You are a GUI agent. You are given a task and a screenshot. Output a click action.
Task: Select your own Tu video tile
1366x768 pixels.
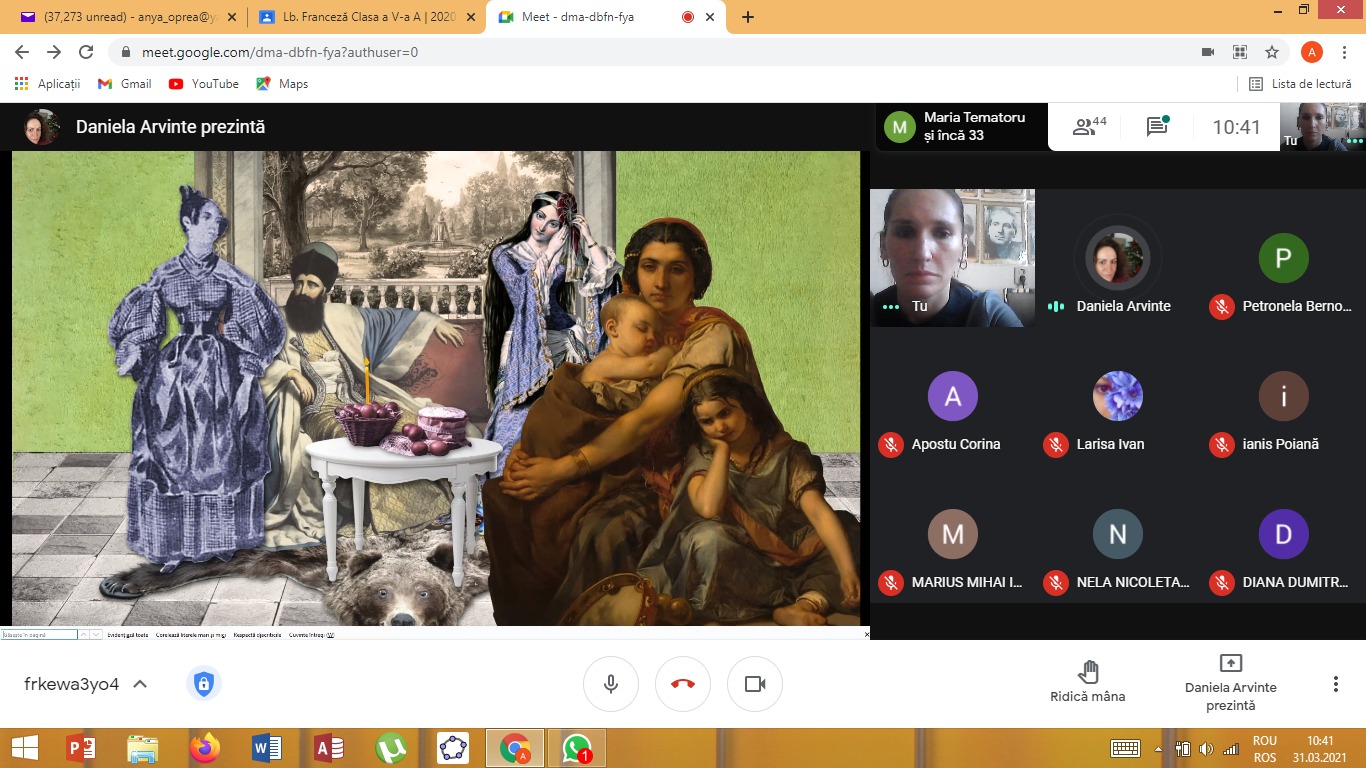952,258
